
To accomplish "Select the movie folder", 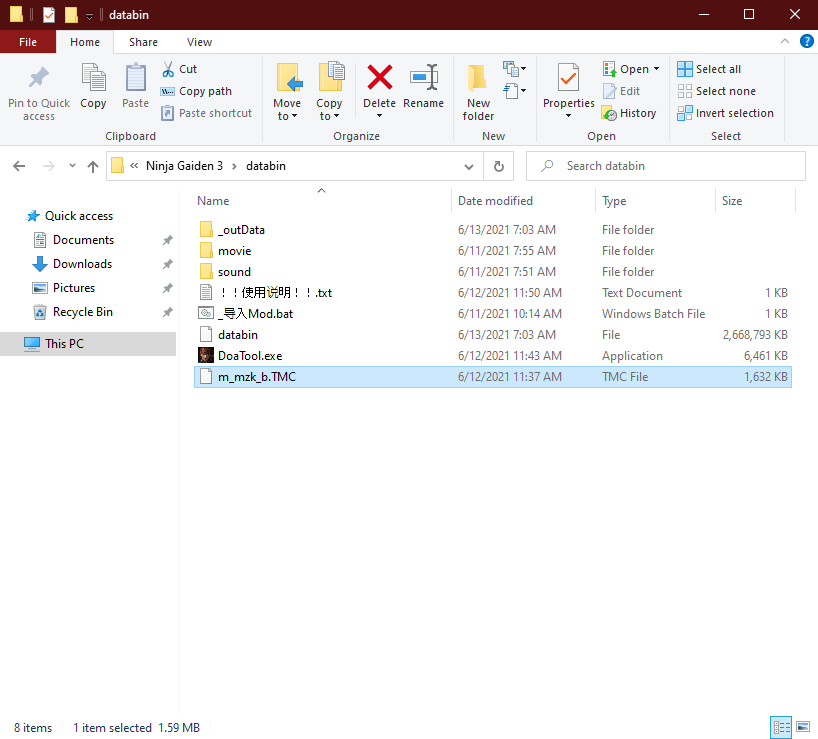I will pyautogui.click(x=492, y=251).
